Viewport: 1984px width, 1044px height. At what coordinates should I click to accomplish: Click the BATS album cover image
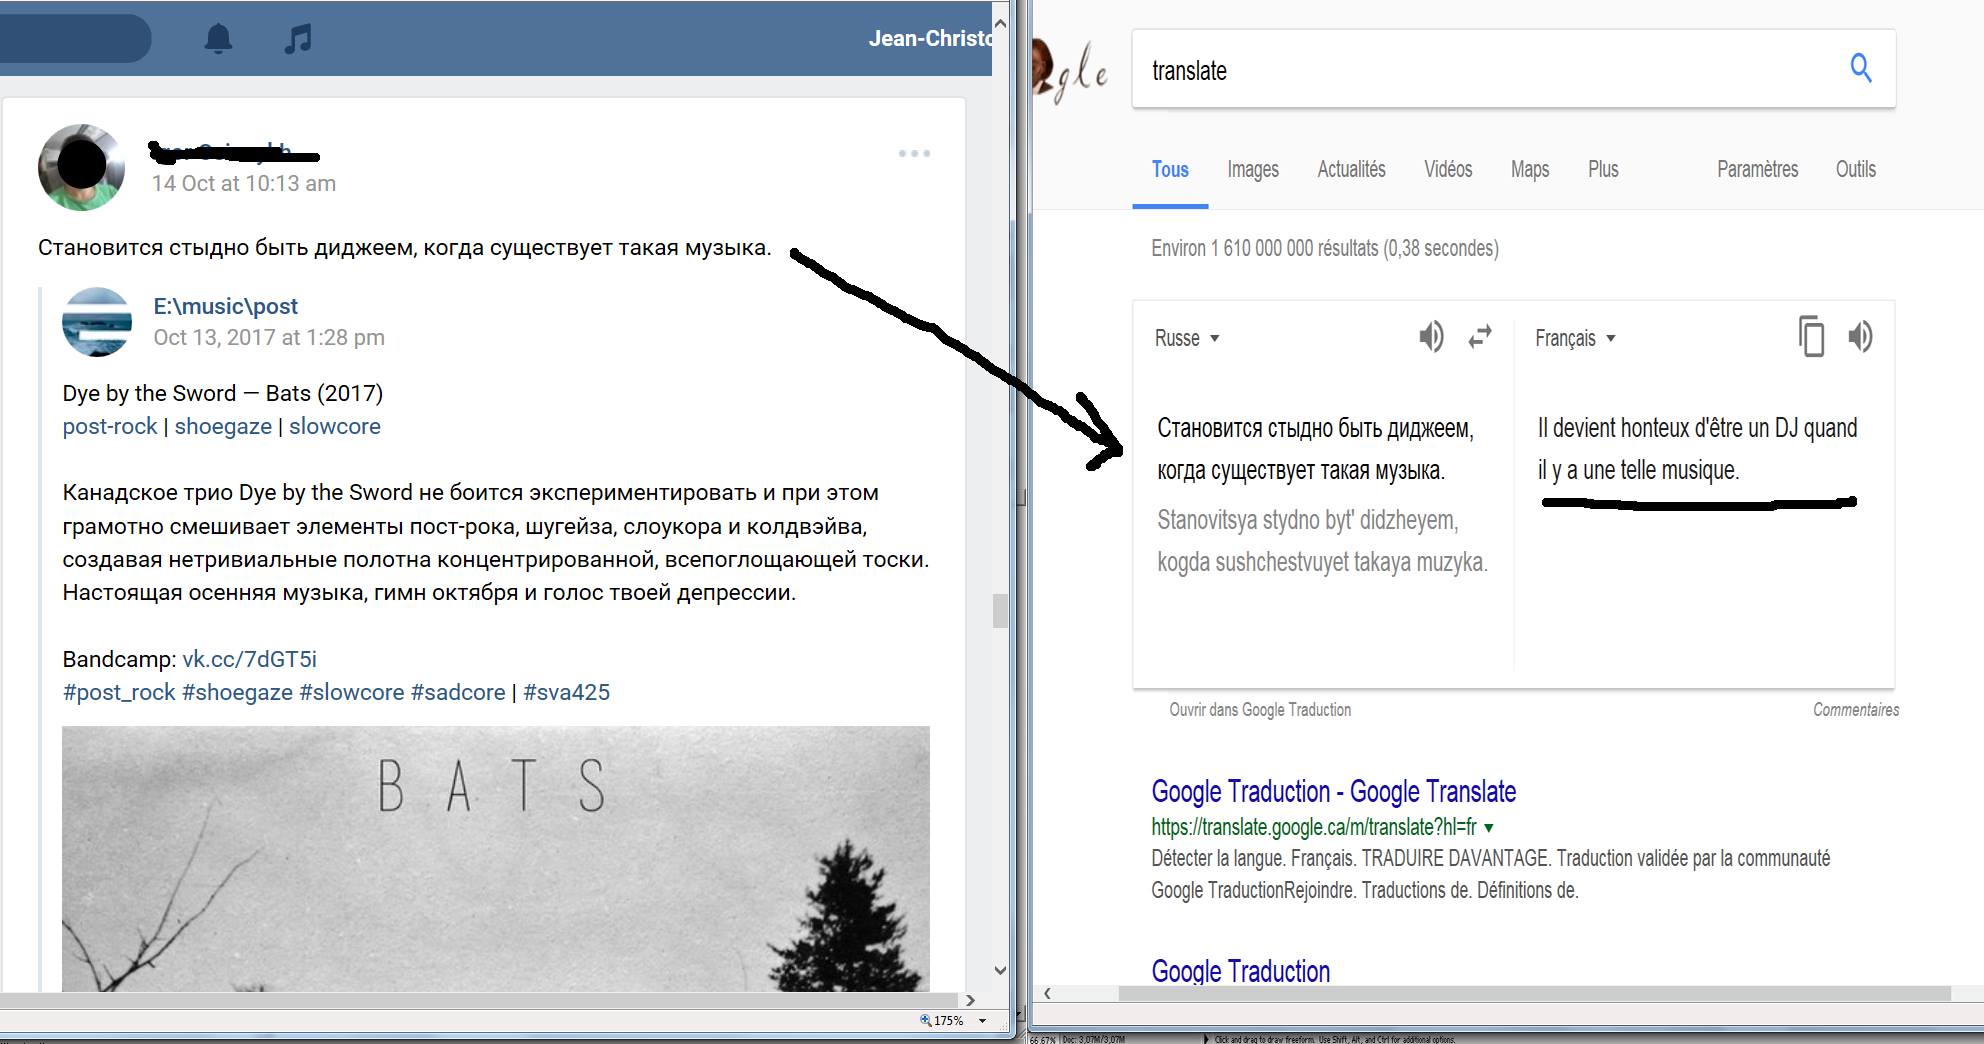tap(496, 858)
